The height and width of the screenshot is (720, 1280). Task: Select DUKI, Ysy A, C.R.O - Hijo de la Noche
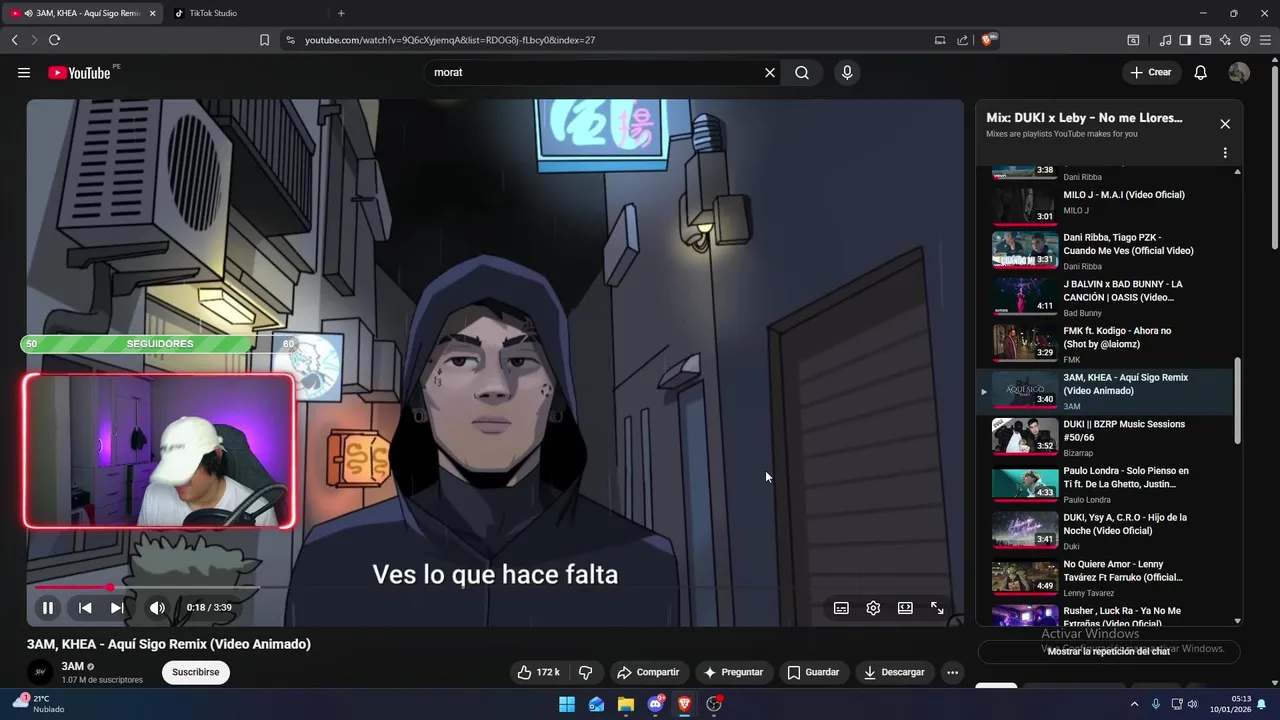[x=1105, y=531]
